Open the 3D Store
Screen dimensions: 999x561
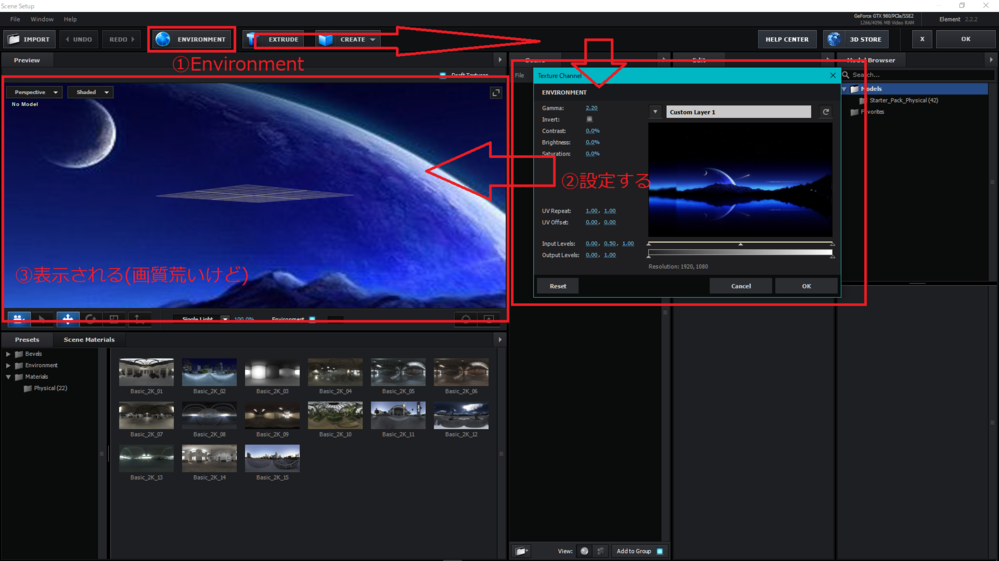click(x=855, y=40)
